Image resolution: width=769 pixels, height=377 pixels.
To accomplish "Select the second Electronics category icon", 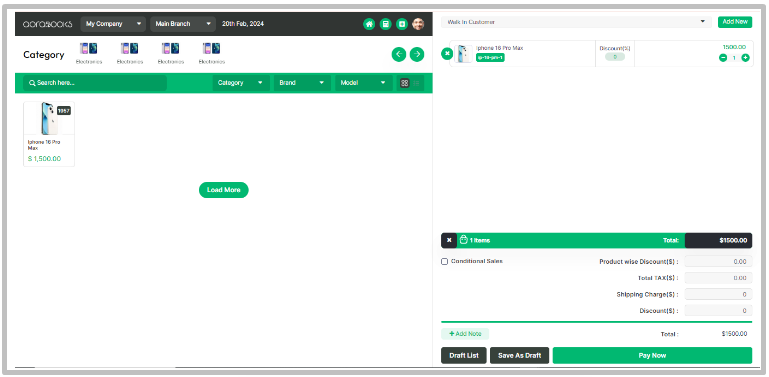I will point(129,49).
